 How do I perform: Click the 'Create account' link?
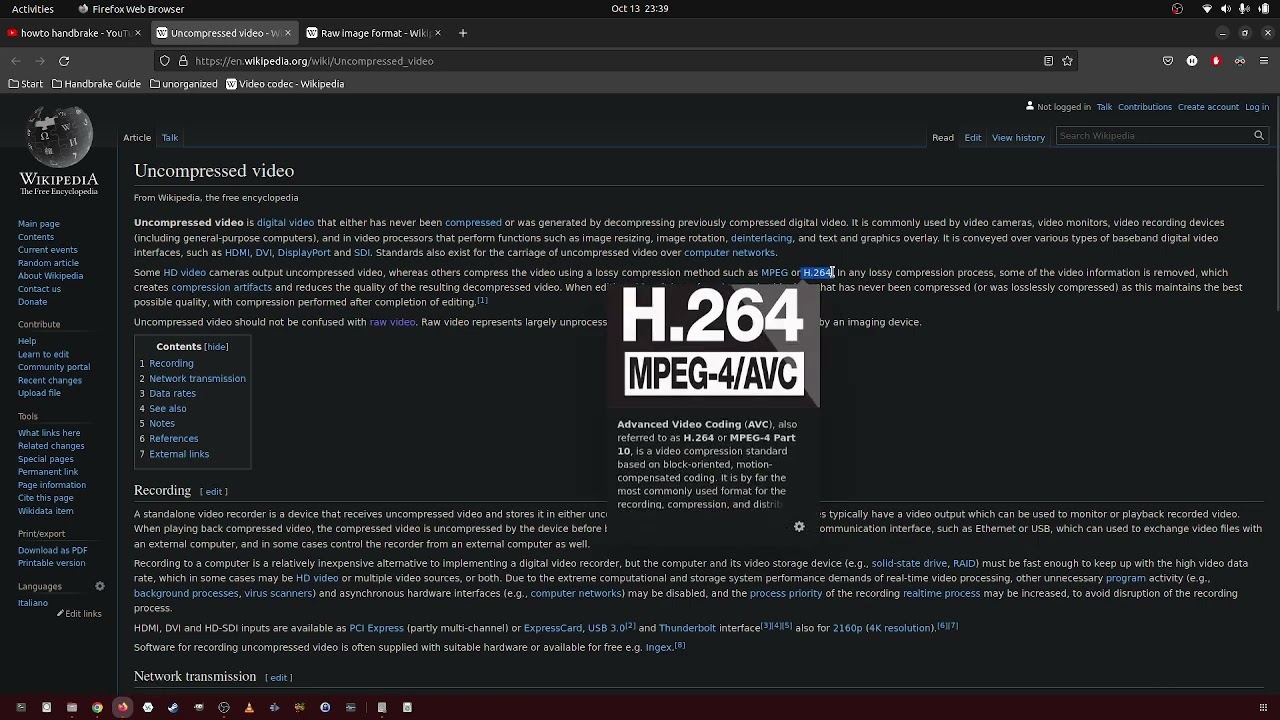(x=1208, y=107)
